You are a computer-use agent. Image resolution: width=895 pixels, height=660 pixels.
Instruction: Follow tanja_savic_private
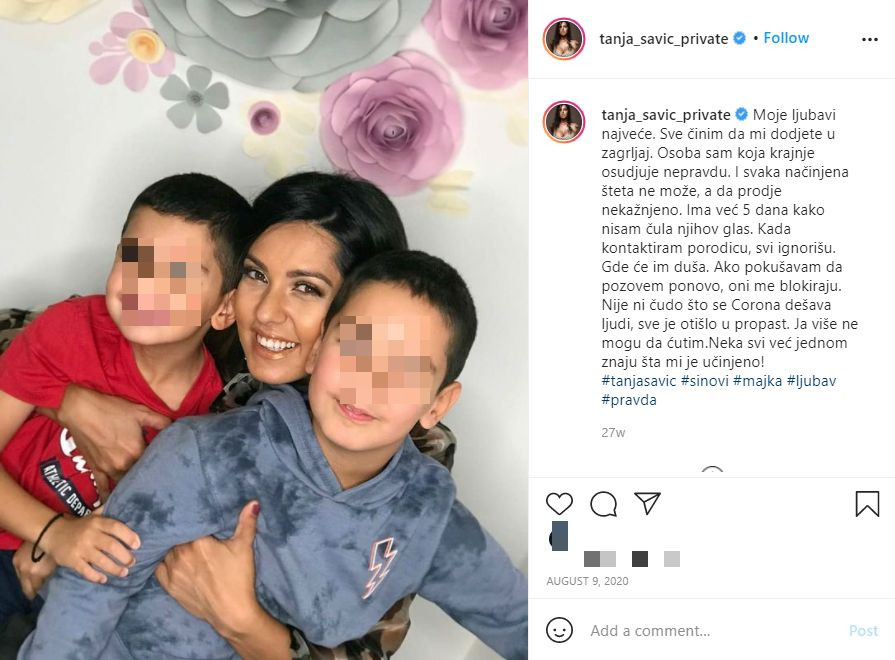click(x=786, y=38)
